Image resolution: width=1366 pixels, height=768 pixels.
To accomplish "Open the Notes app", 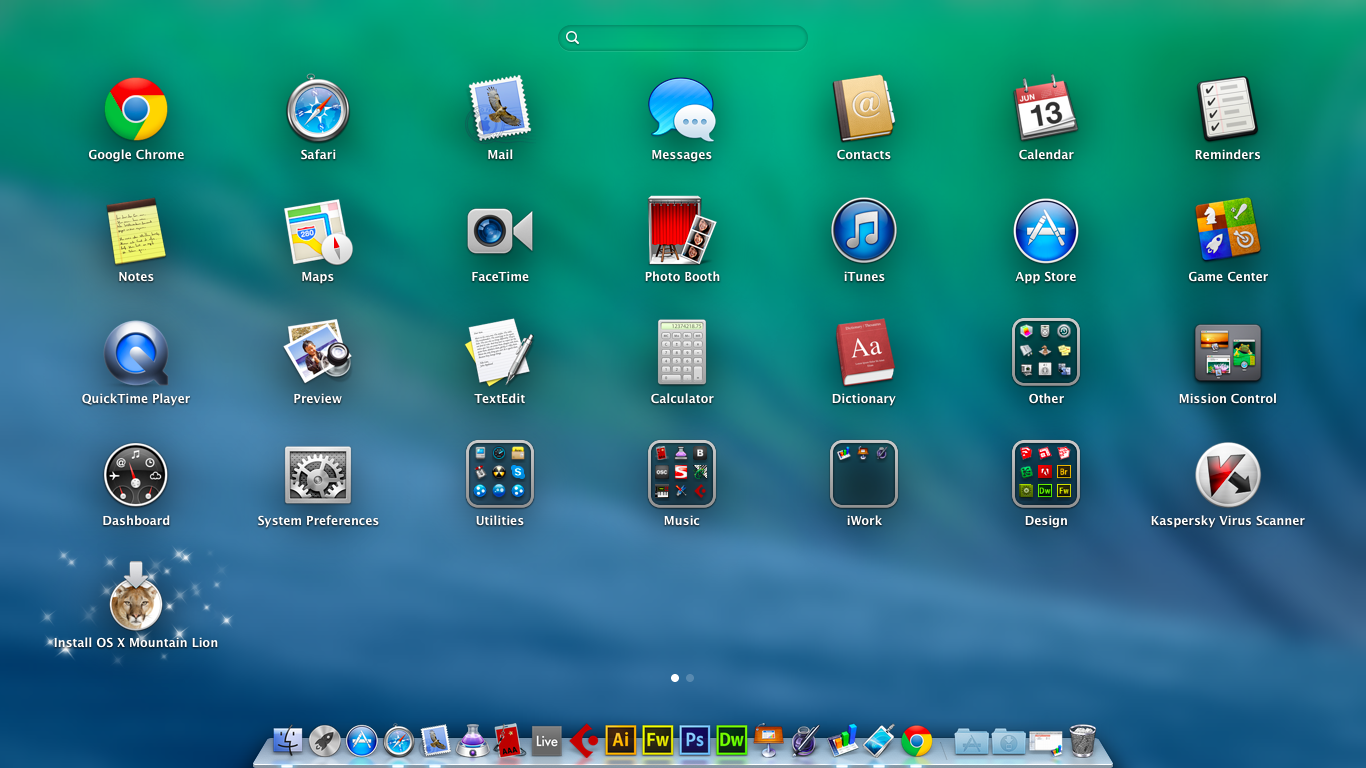I will [x=136, y=231].
